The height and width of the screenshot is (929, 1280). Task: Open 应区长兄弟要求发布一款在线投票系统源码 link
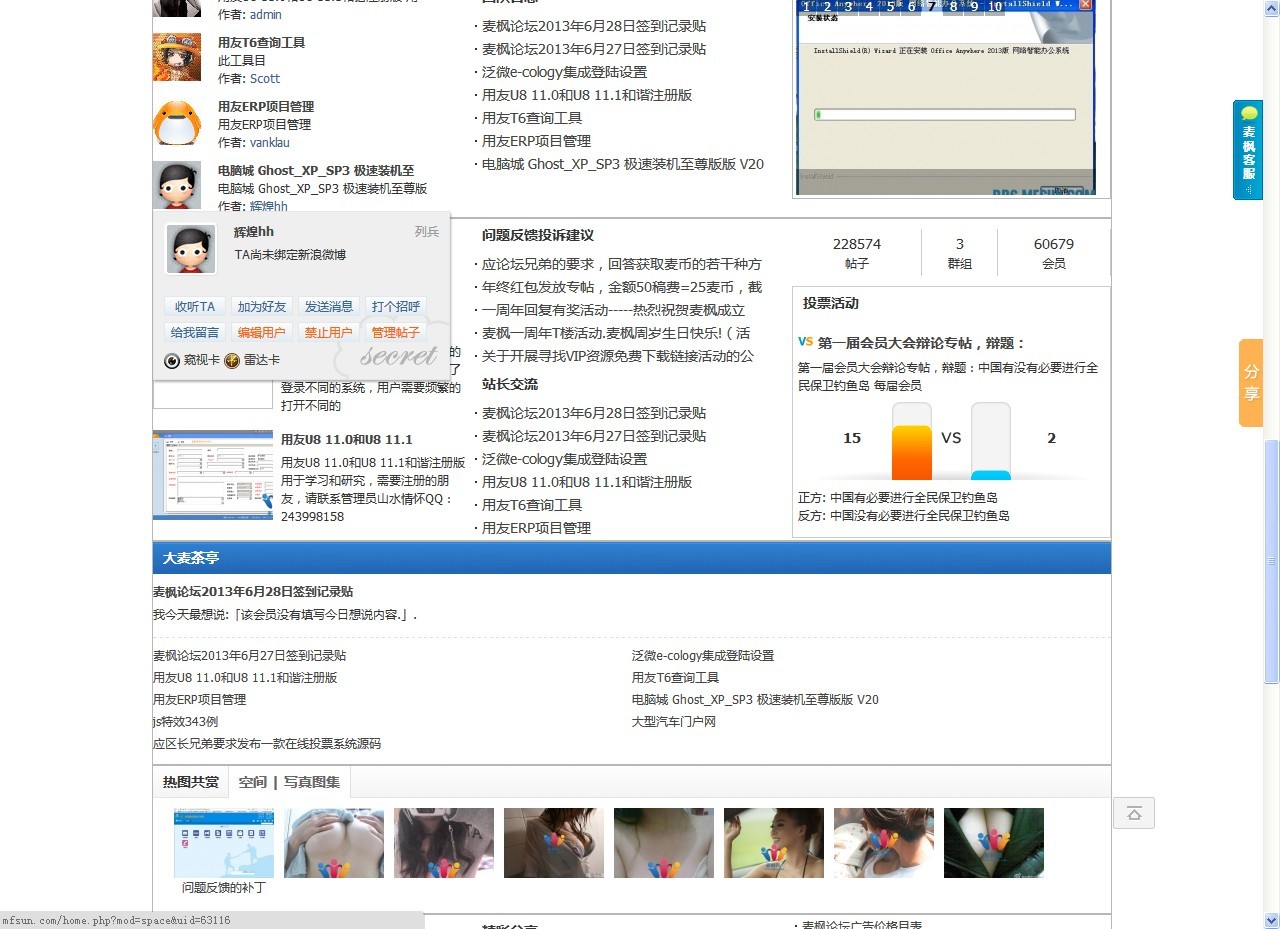click(x=267, y=744)
